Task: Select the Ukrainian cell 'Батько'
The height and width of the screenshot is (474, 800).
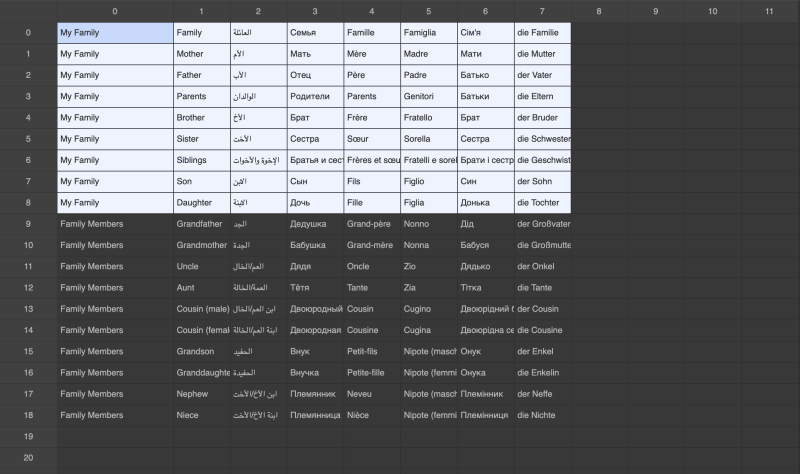Action: [x=486, y=75]
